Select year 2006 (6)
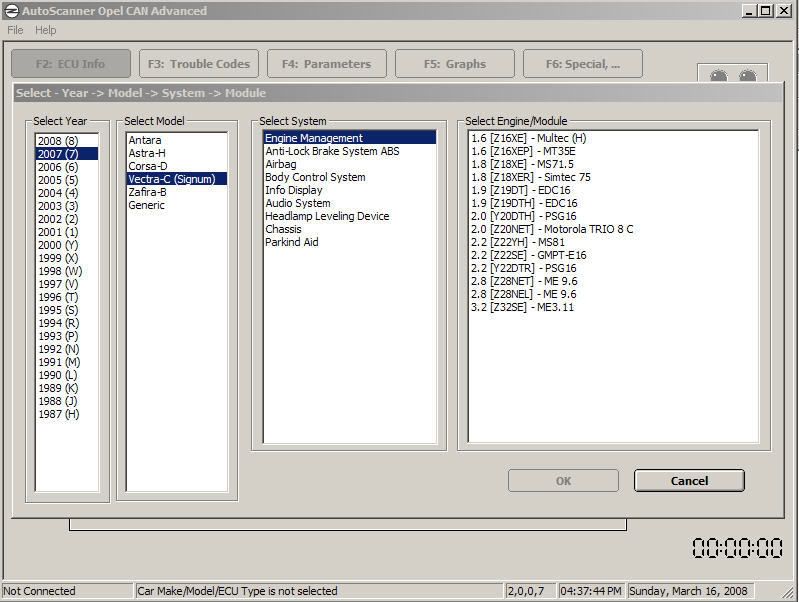 (x=67, y=167)
